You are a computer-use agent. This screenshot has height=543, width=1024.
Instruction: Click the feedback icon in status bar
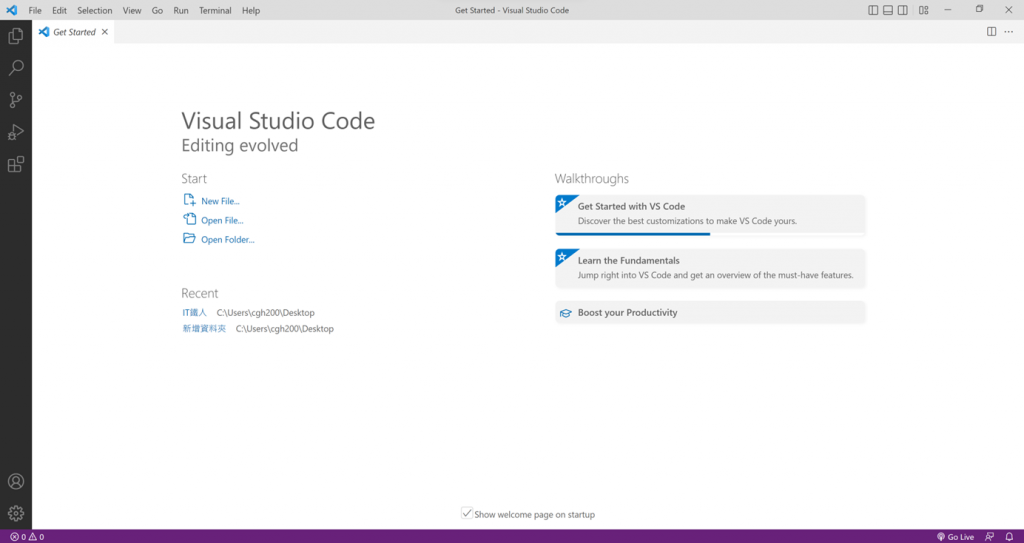coord(989,537)
